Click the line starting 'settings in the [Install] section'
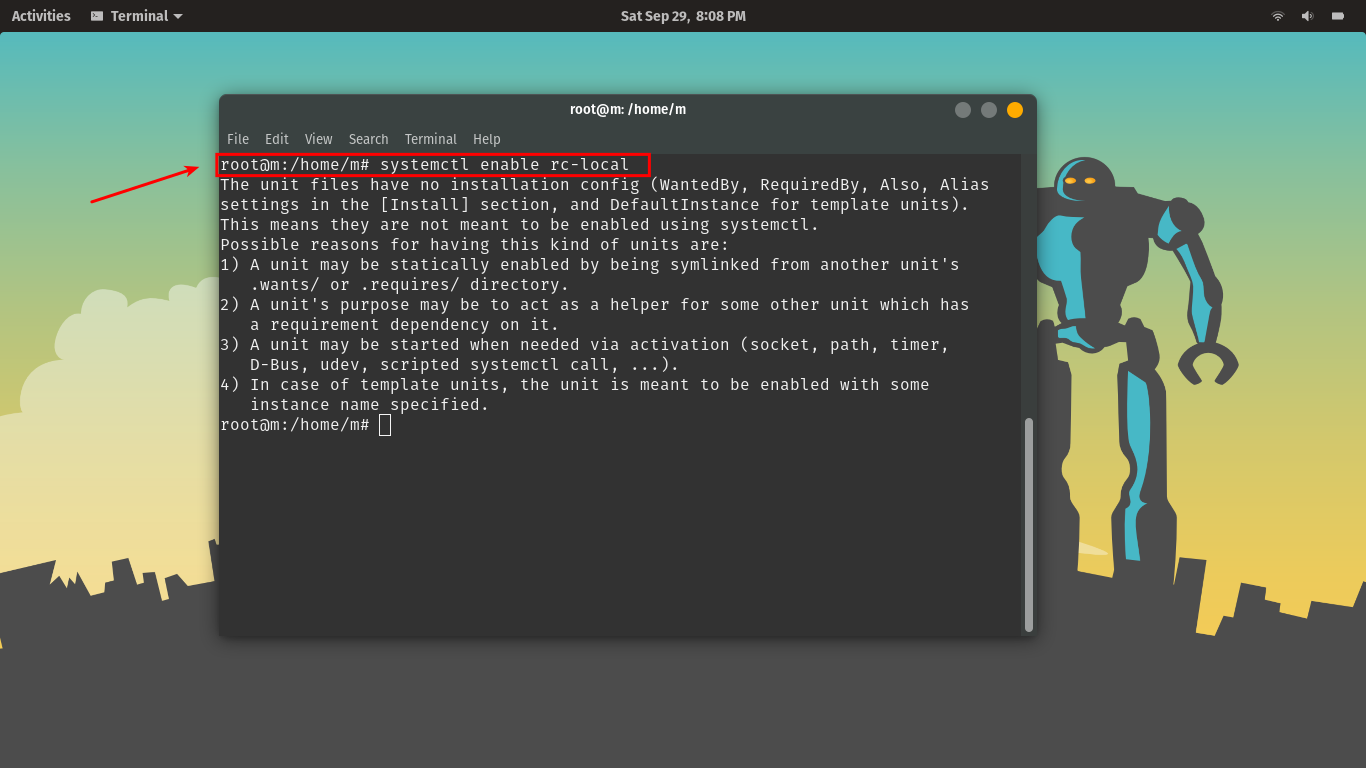 click(x=595, y=205)
